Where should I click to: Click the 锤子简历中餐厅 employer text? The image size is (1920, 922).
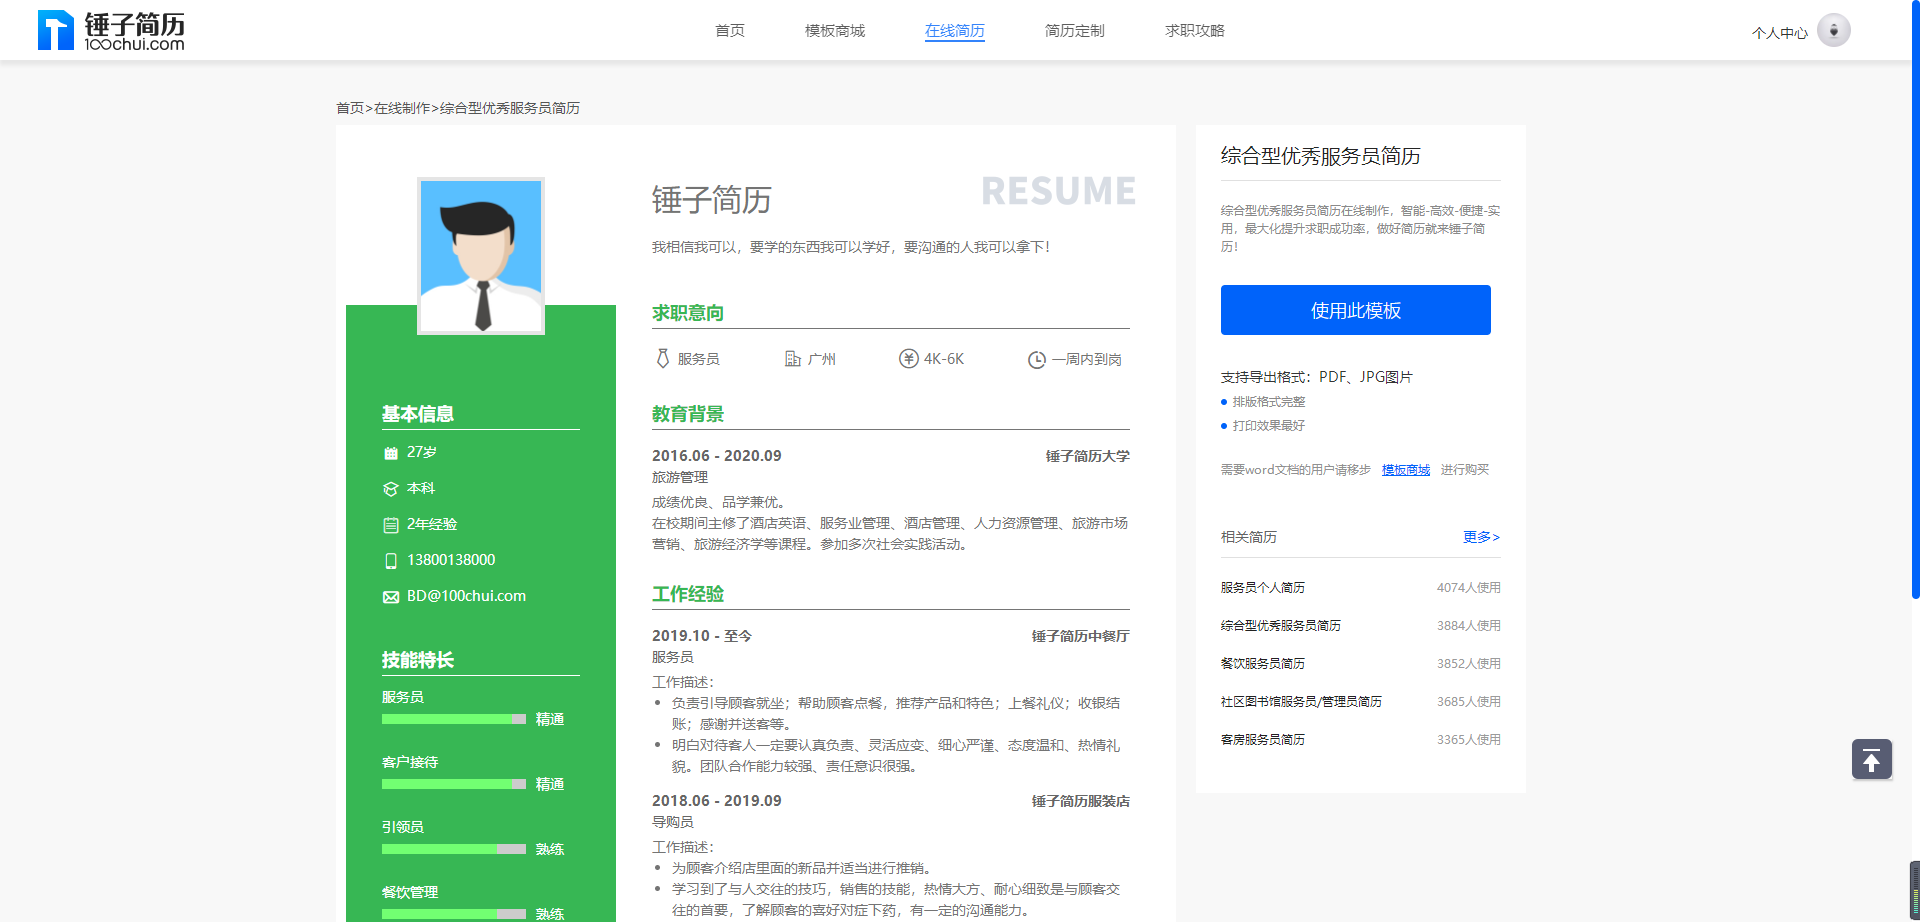point(1081,636)
